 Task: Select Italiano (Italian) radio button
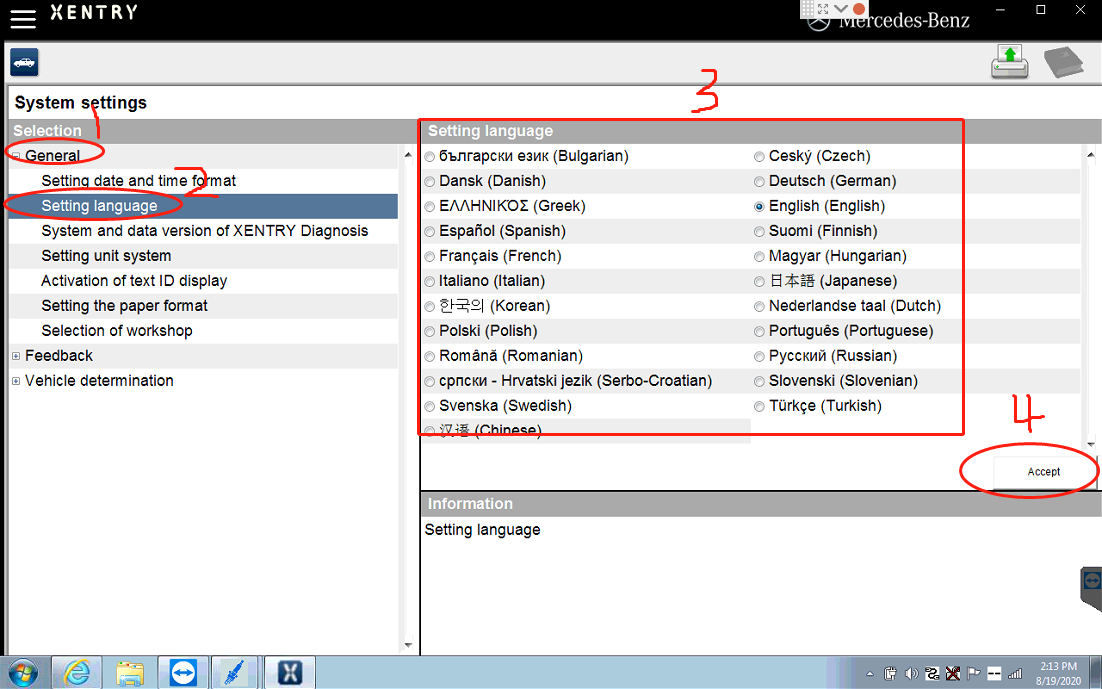429,281
